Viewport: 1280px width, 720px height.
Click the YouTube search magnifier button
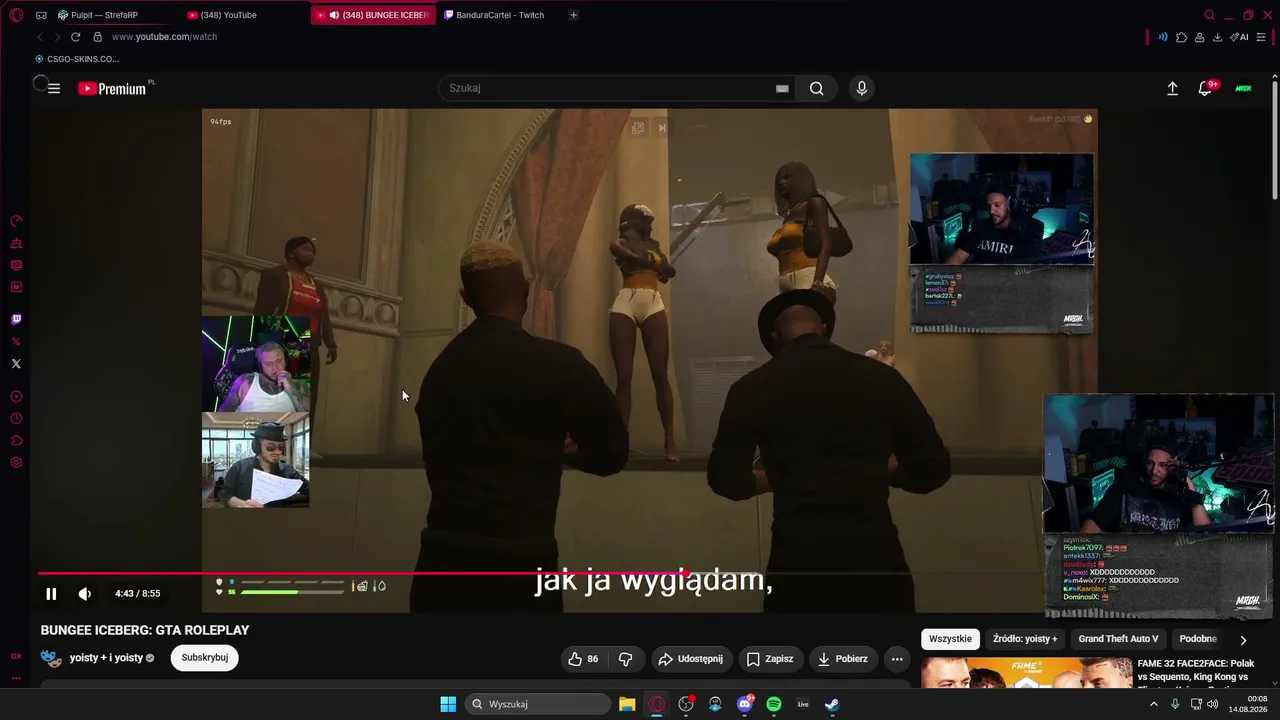(817, 88)
